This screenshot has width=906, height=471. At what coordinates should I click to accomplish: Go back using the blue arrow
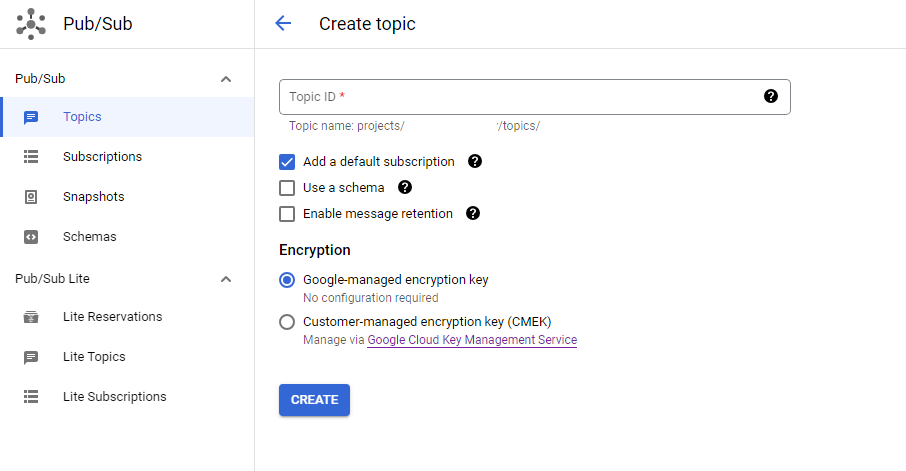click(x=283, y=24)
